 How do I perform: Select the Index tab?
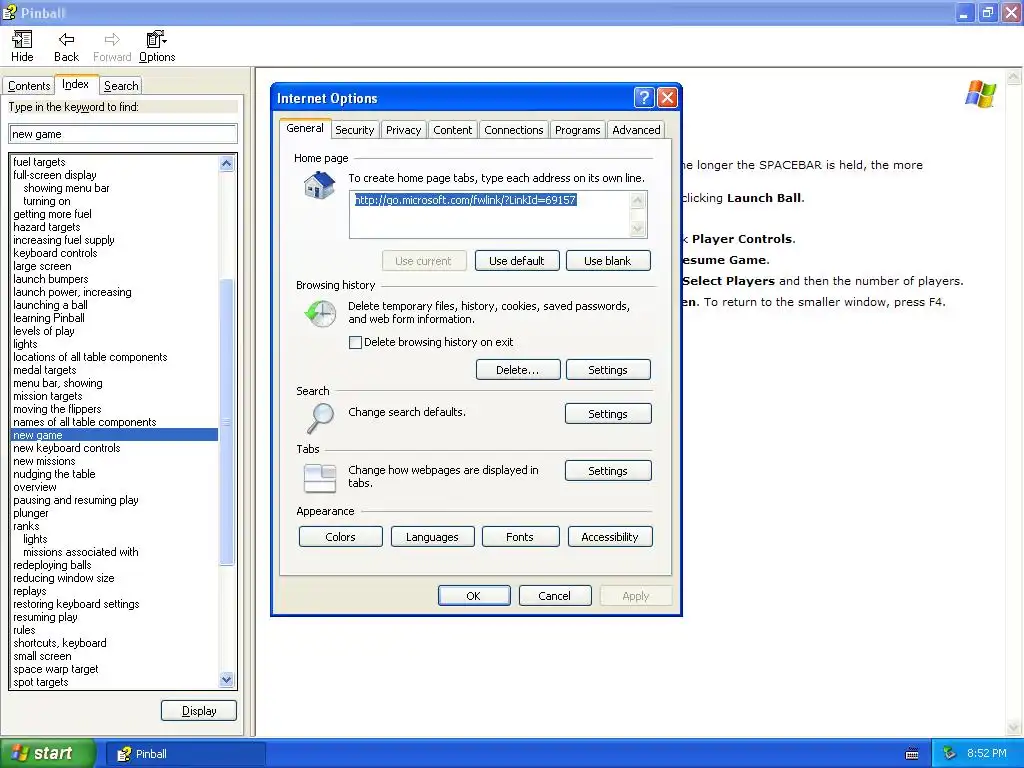coord(75,84)
